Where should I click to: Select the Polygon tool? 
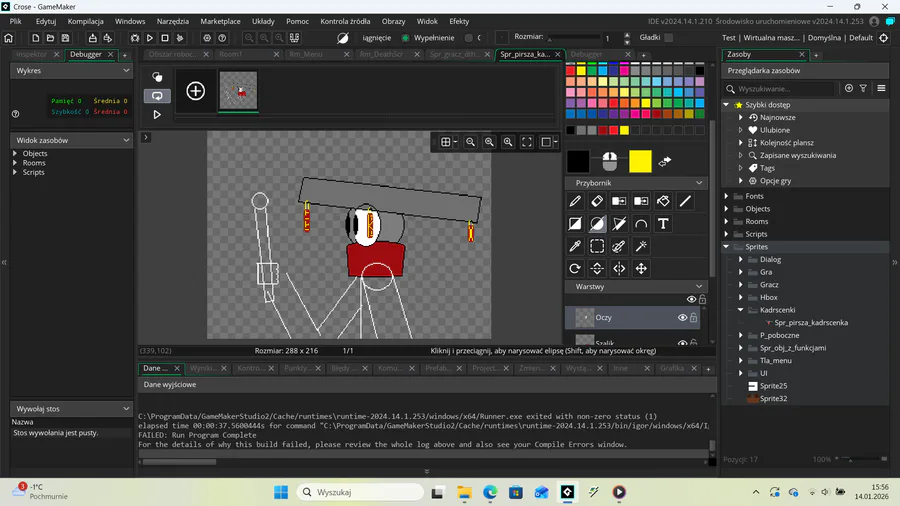click(x=619, y=224)
